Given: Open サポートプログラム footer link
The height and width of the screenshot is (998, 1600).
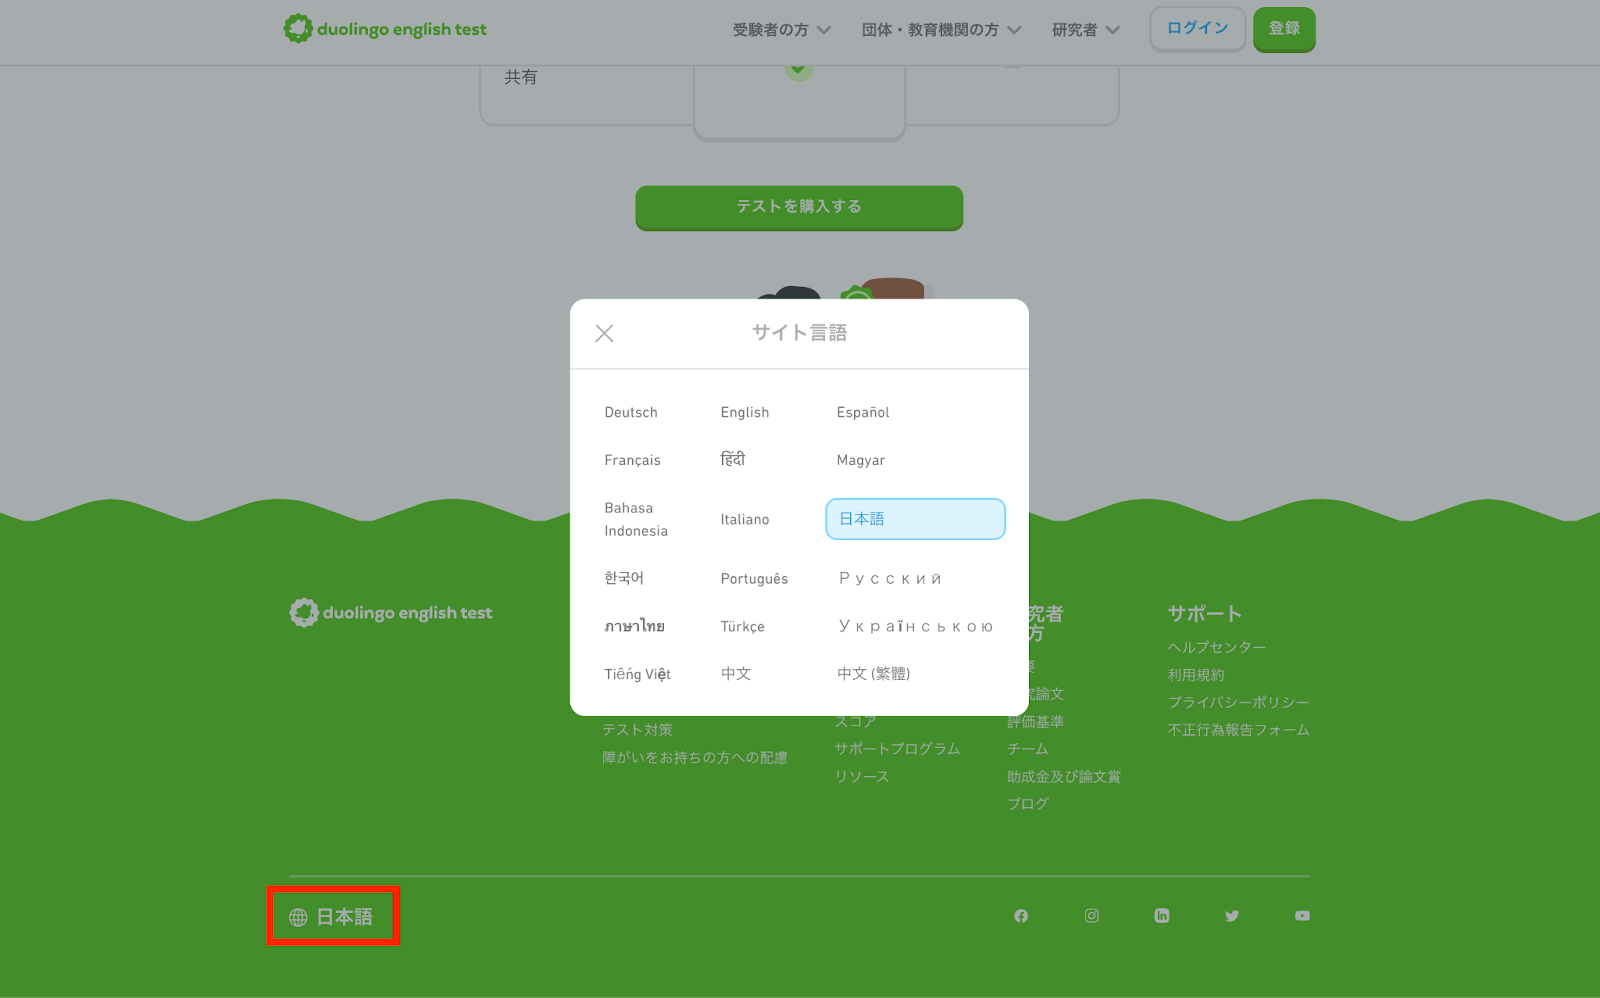Looking at the screenshot, I should tap(897, 748).
